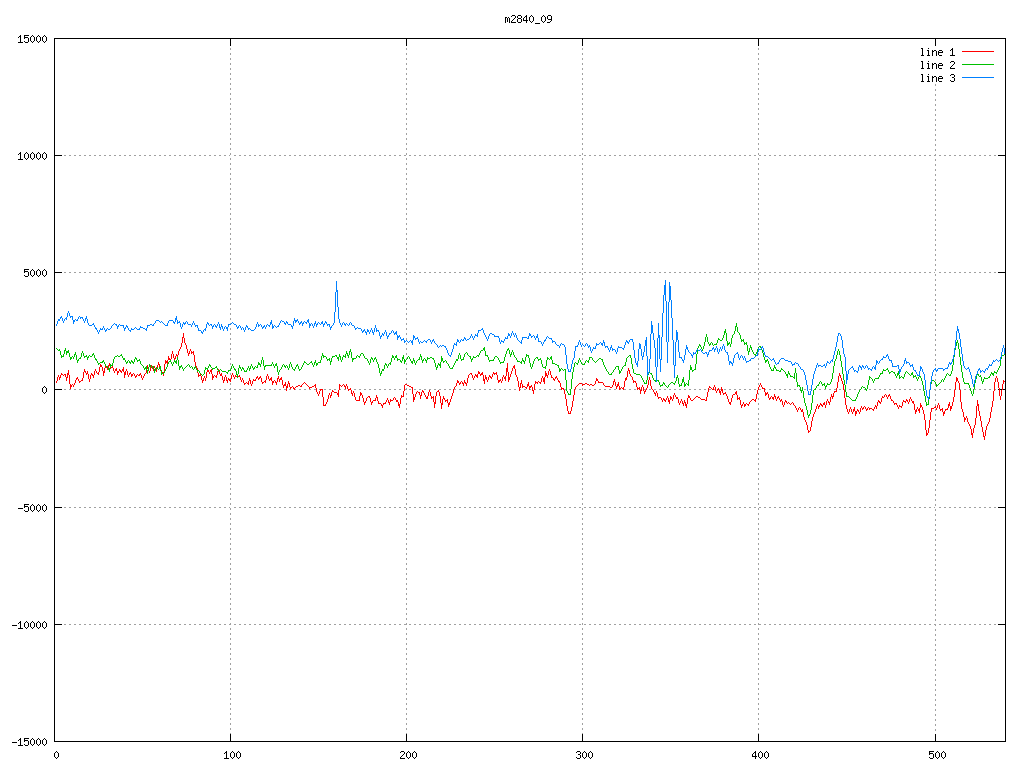Click the green line 2 legend sample
1024x768 pixels.
tap(978, 65)
